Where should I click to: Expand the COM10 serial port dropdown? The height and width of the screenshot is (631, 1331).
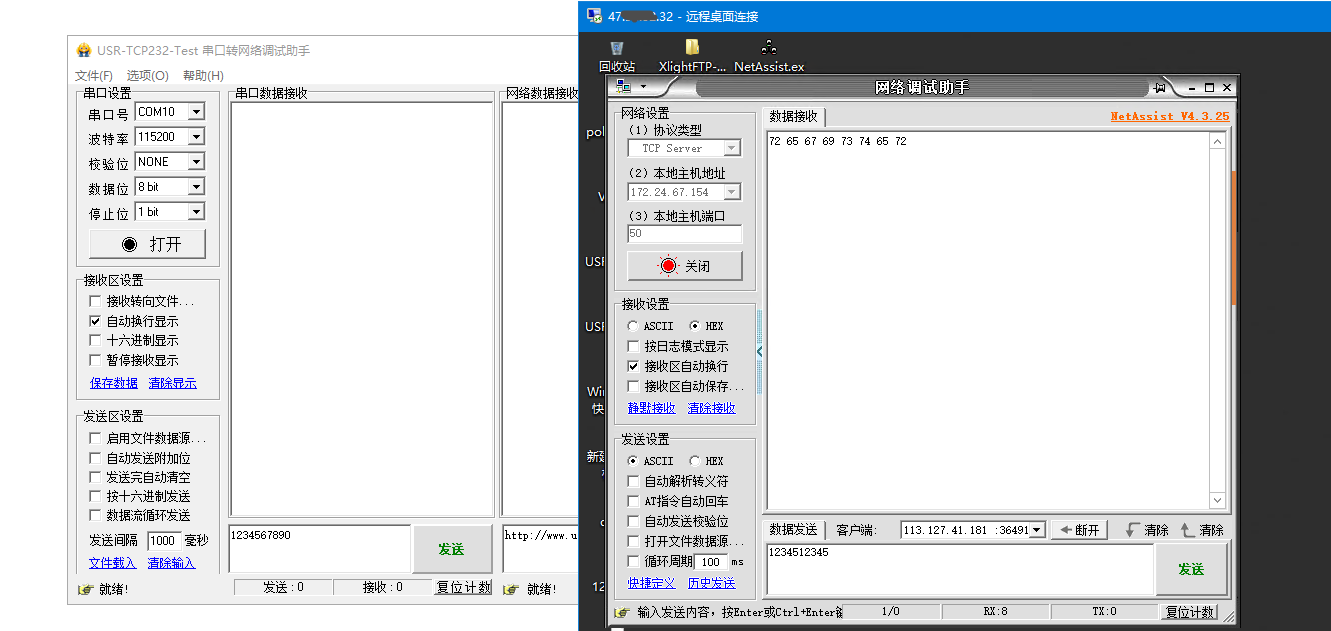point(196,112)
